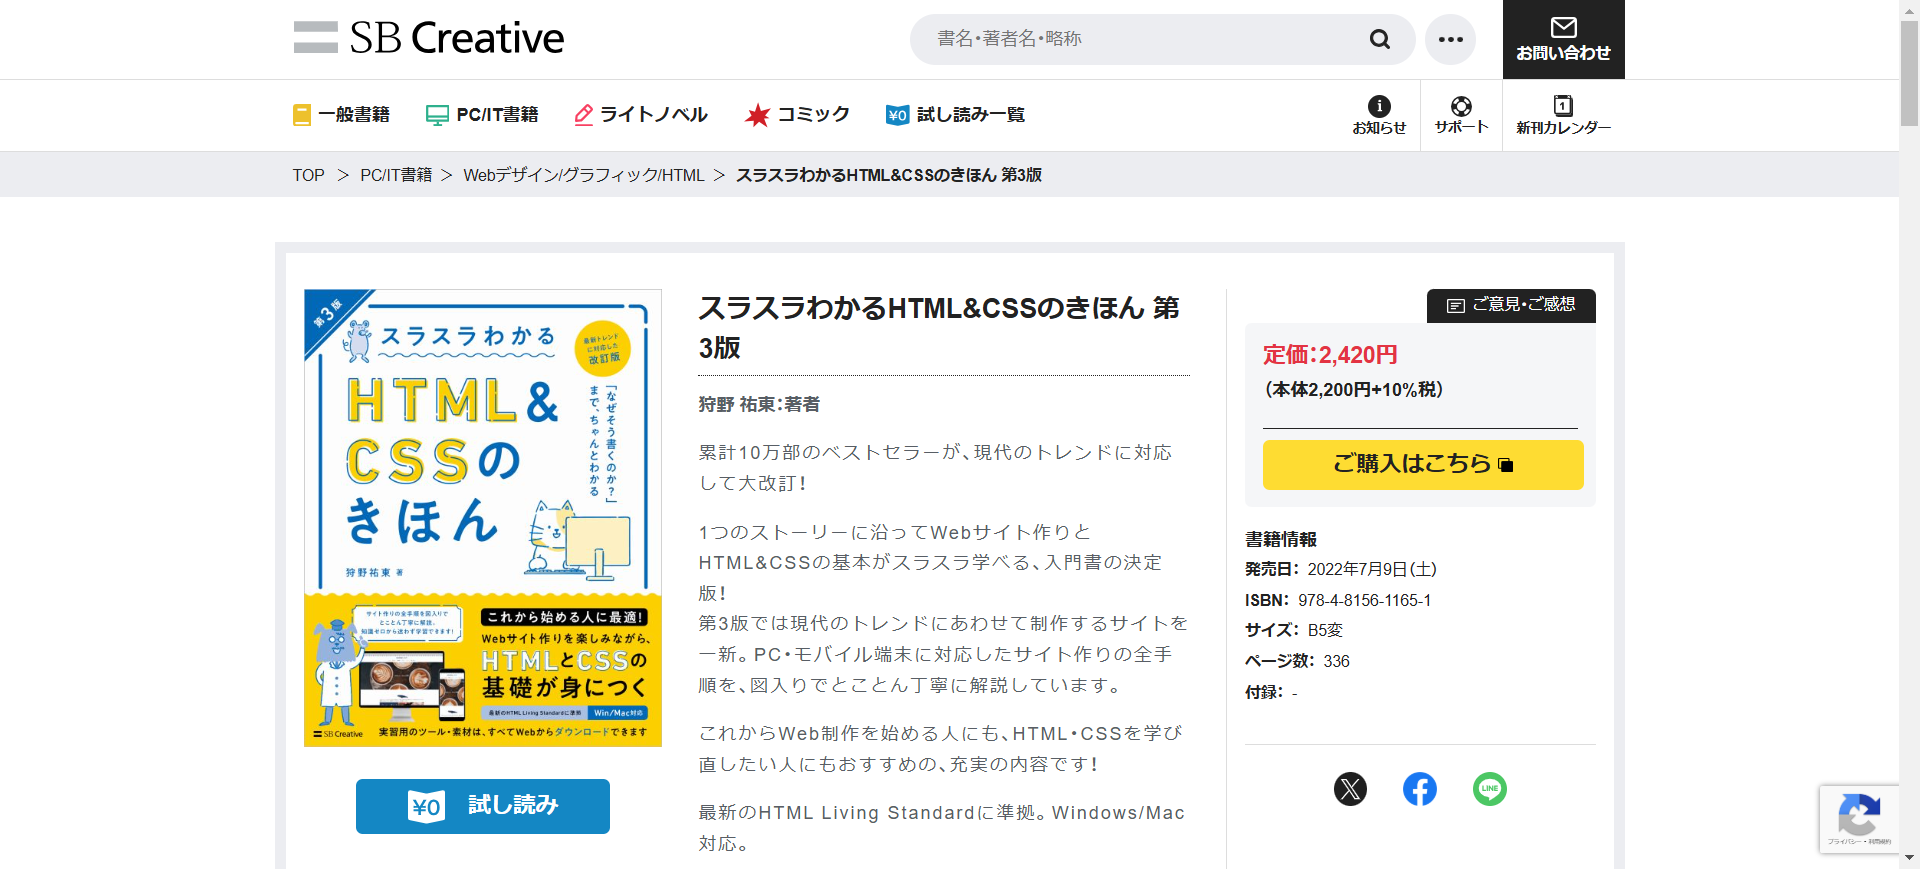Click the book title heading スラスラわかるHTML&CSSのきほん 第3版
The height and width of the screenshot is (869, 1920).
940,327
